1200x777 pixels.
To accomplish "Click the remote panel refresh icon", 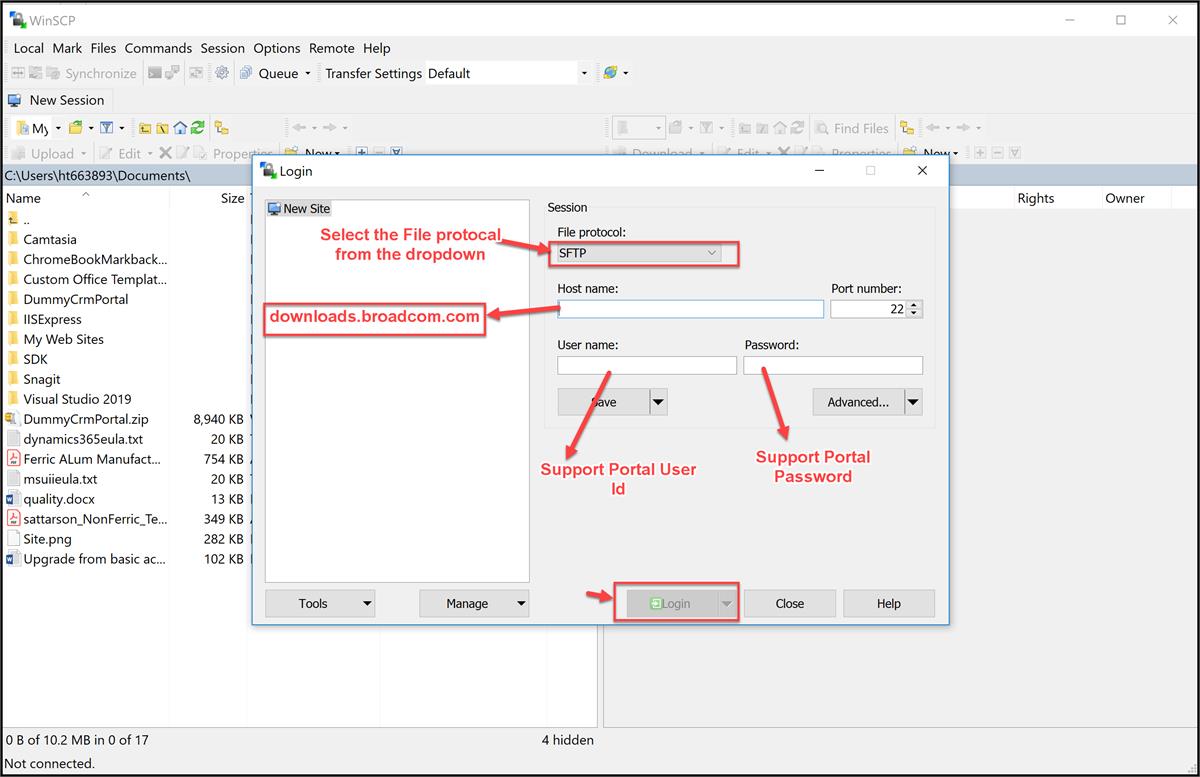I will 797,128.
